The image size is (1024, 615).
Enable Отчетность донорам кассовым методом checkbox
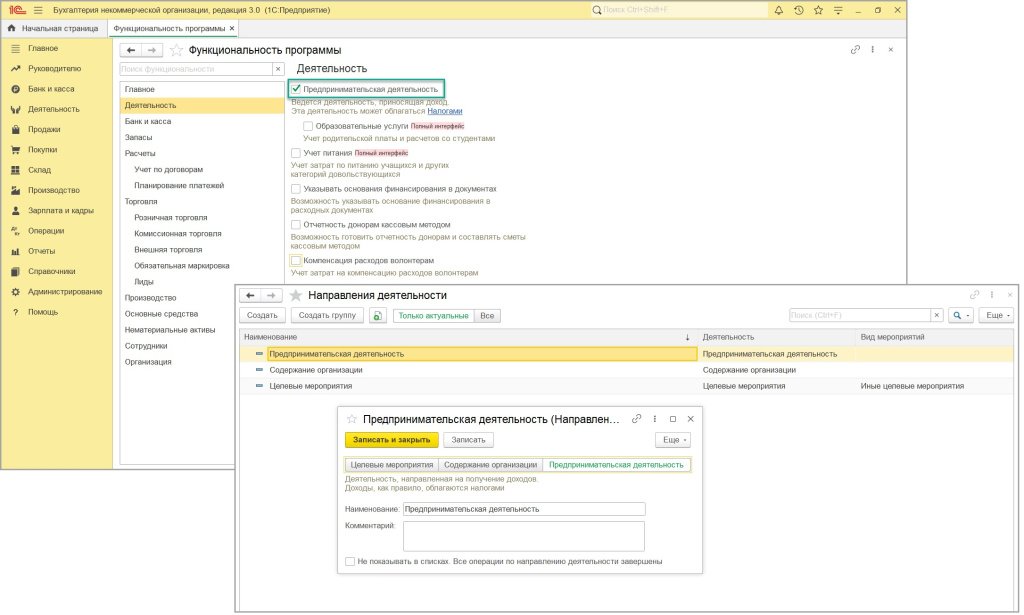coord(296,225)
